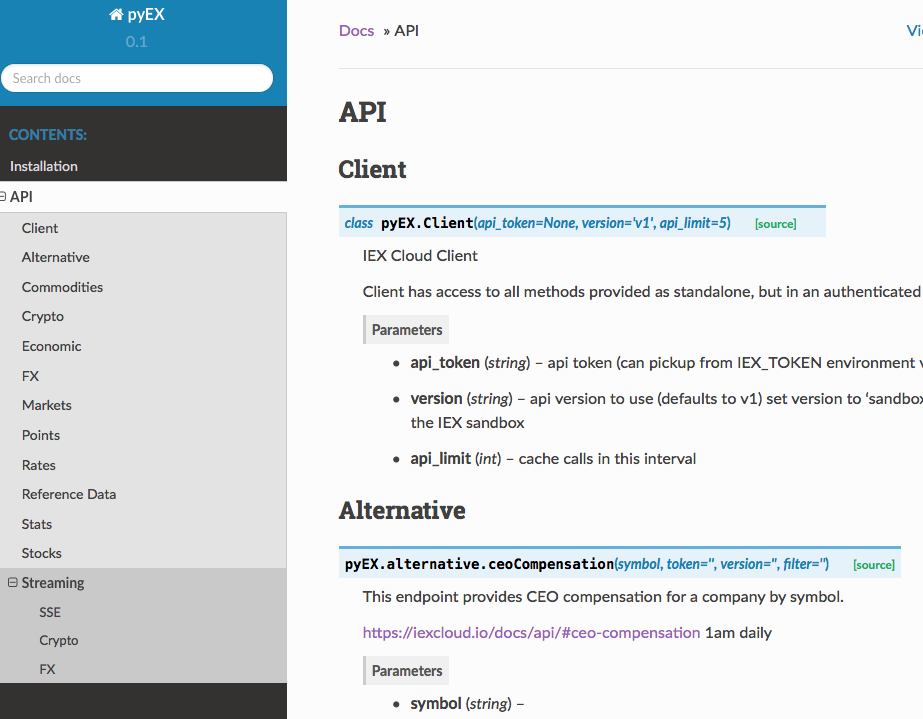Select the top-level API menu item

21,197
